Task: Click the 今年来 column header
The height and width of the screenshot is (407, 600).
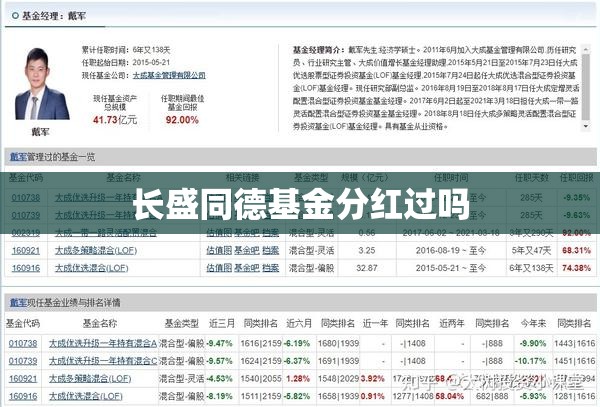Action: [x=533, y=323]
